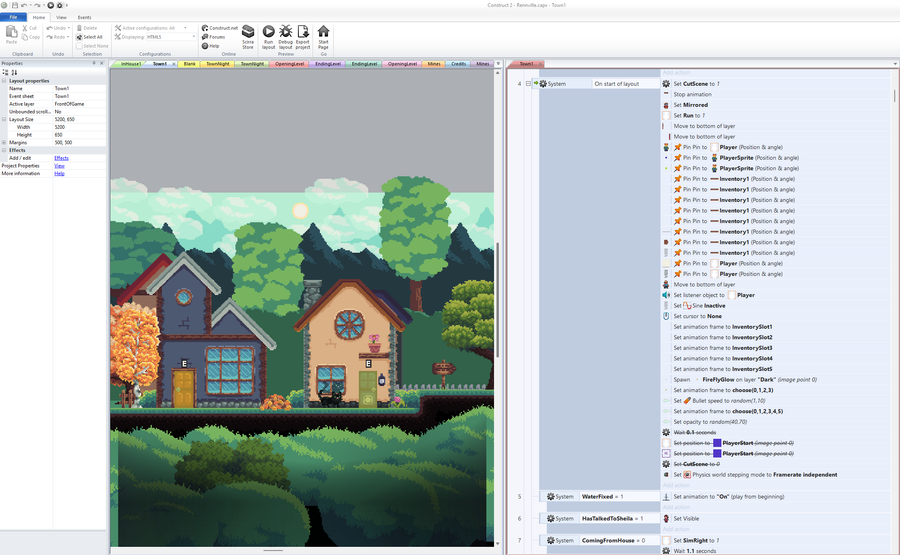900x555 pixels.
Task: Open the Undo history dropdown arrow in ribbon
Action: 69,28
